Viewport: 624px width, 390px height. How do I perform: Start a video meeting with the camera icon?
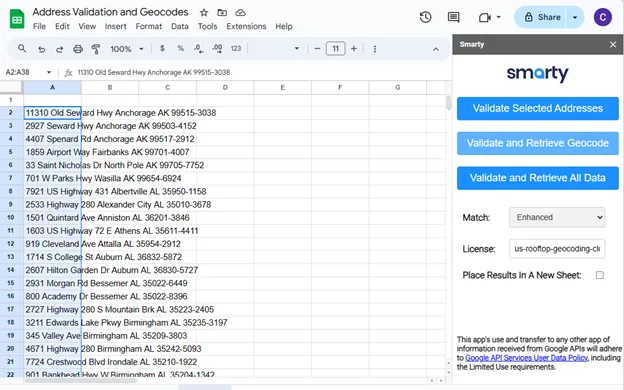[x=484, y=17]
